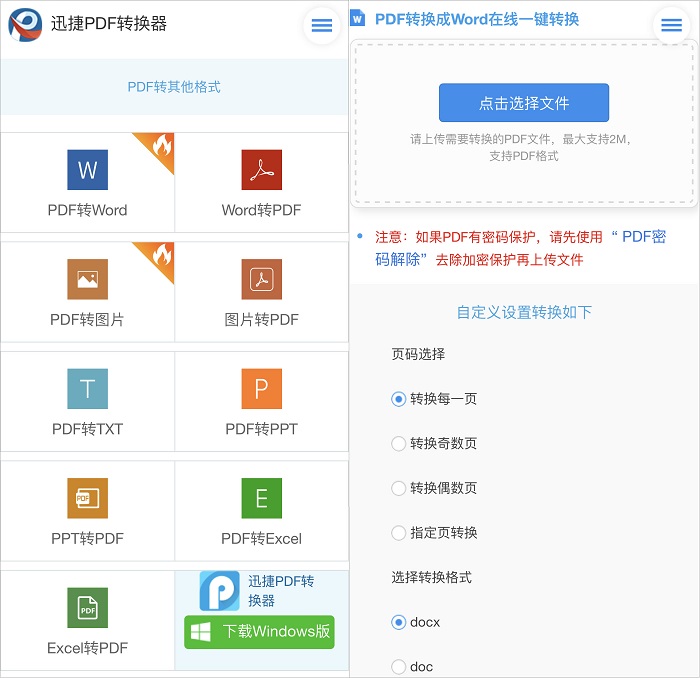Click the 页码选择 section label
The image size is (700, 678).
[x=418, y=354]
